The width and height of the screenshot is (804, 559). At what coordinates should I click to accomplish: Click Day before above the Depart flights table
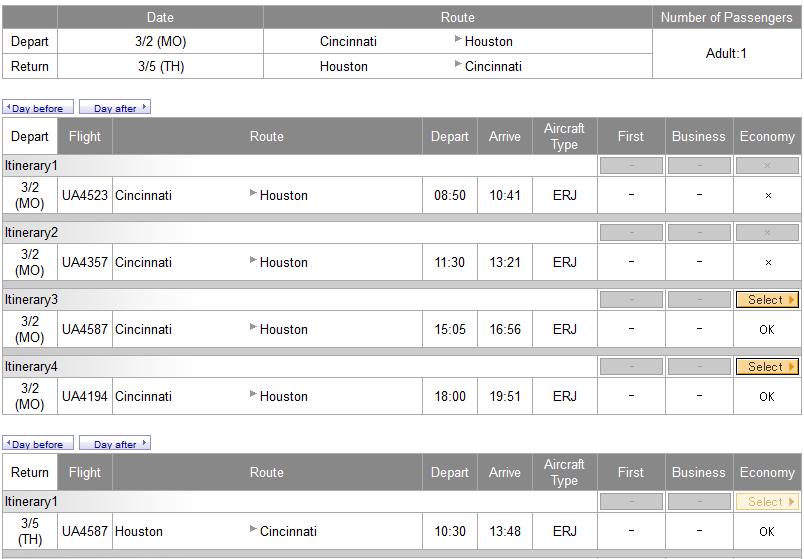tap(38, 108)
